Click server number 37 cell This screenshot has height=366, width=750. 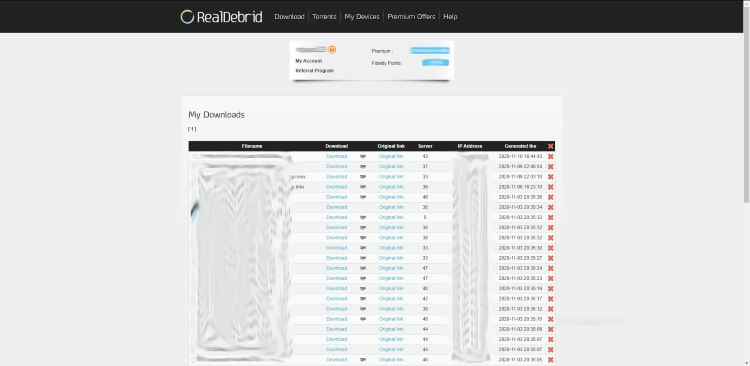pyautogui.click(x=425, y=166)
